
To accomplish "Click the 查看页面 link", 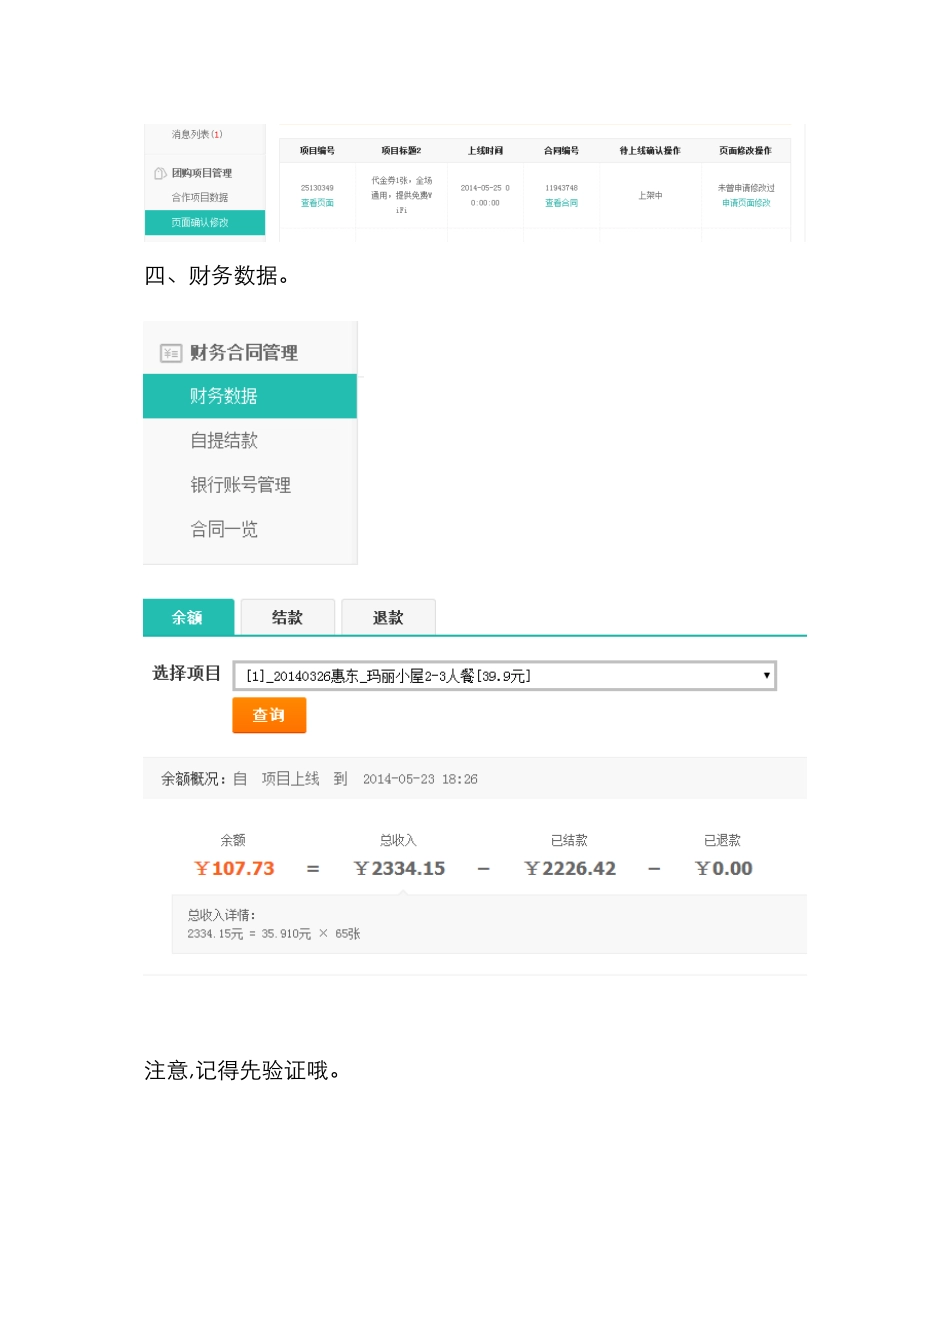I will pyautogui.click(x=317, y=203).
